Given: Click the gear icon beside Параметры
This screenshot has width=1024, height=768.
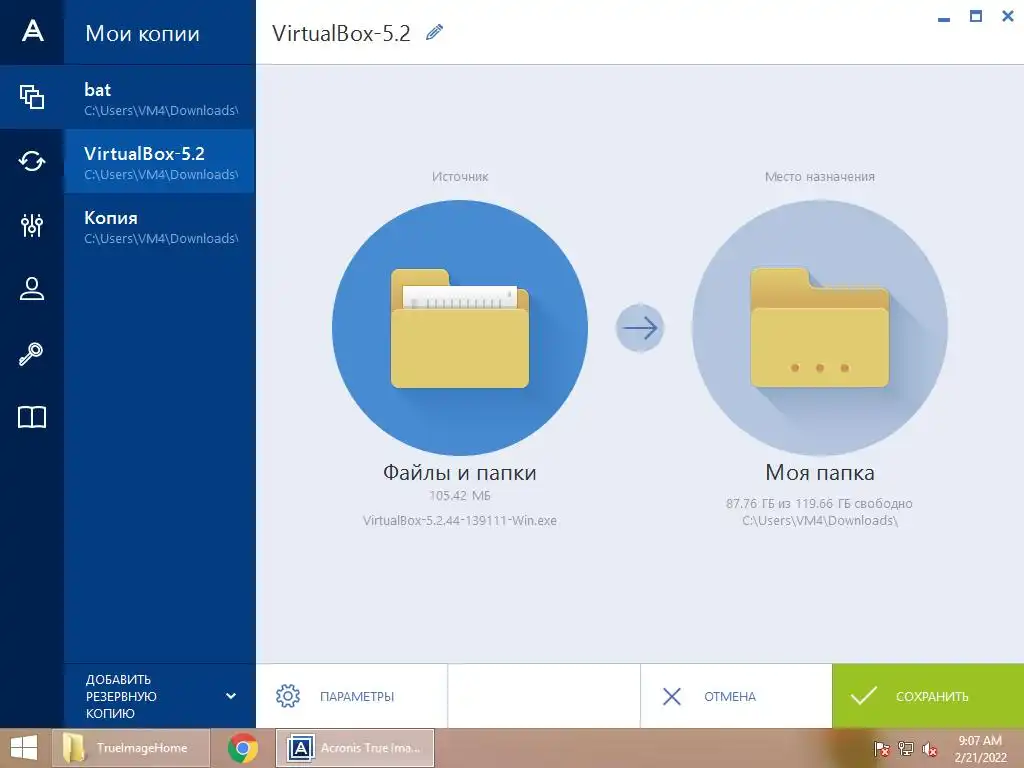Looking at the screenshot, I should pos(288,696).
